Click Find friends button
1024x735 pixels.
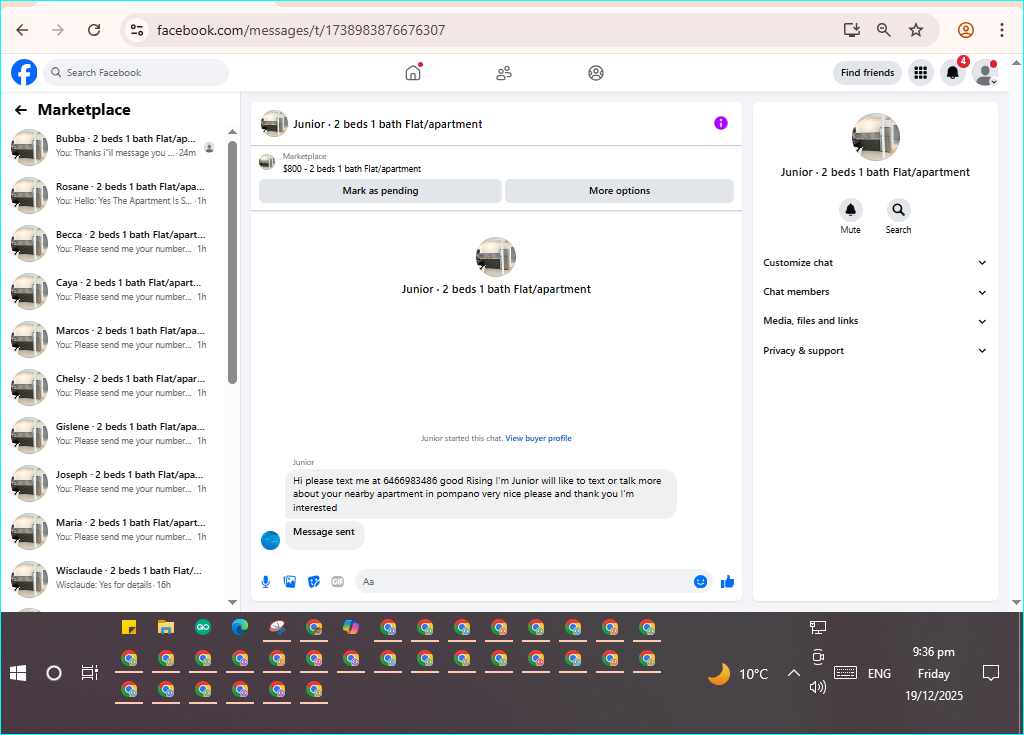tap(867, 73)
